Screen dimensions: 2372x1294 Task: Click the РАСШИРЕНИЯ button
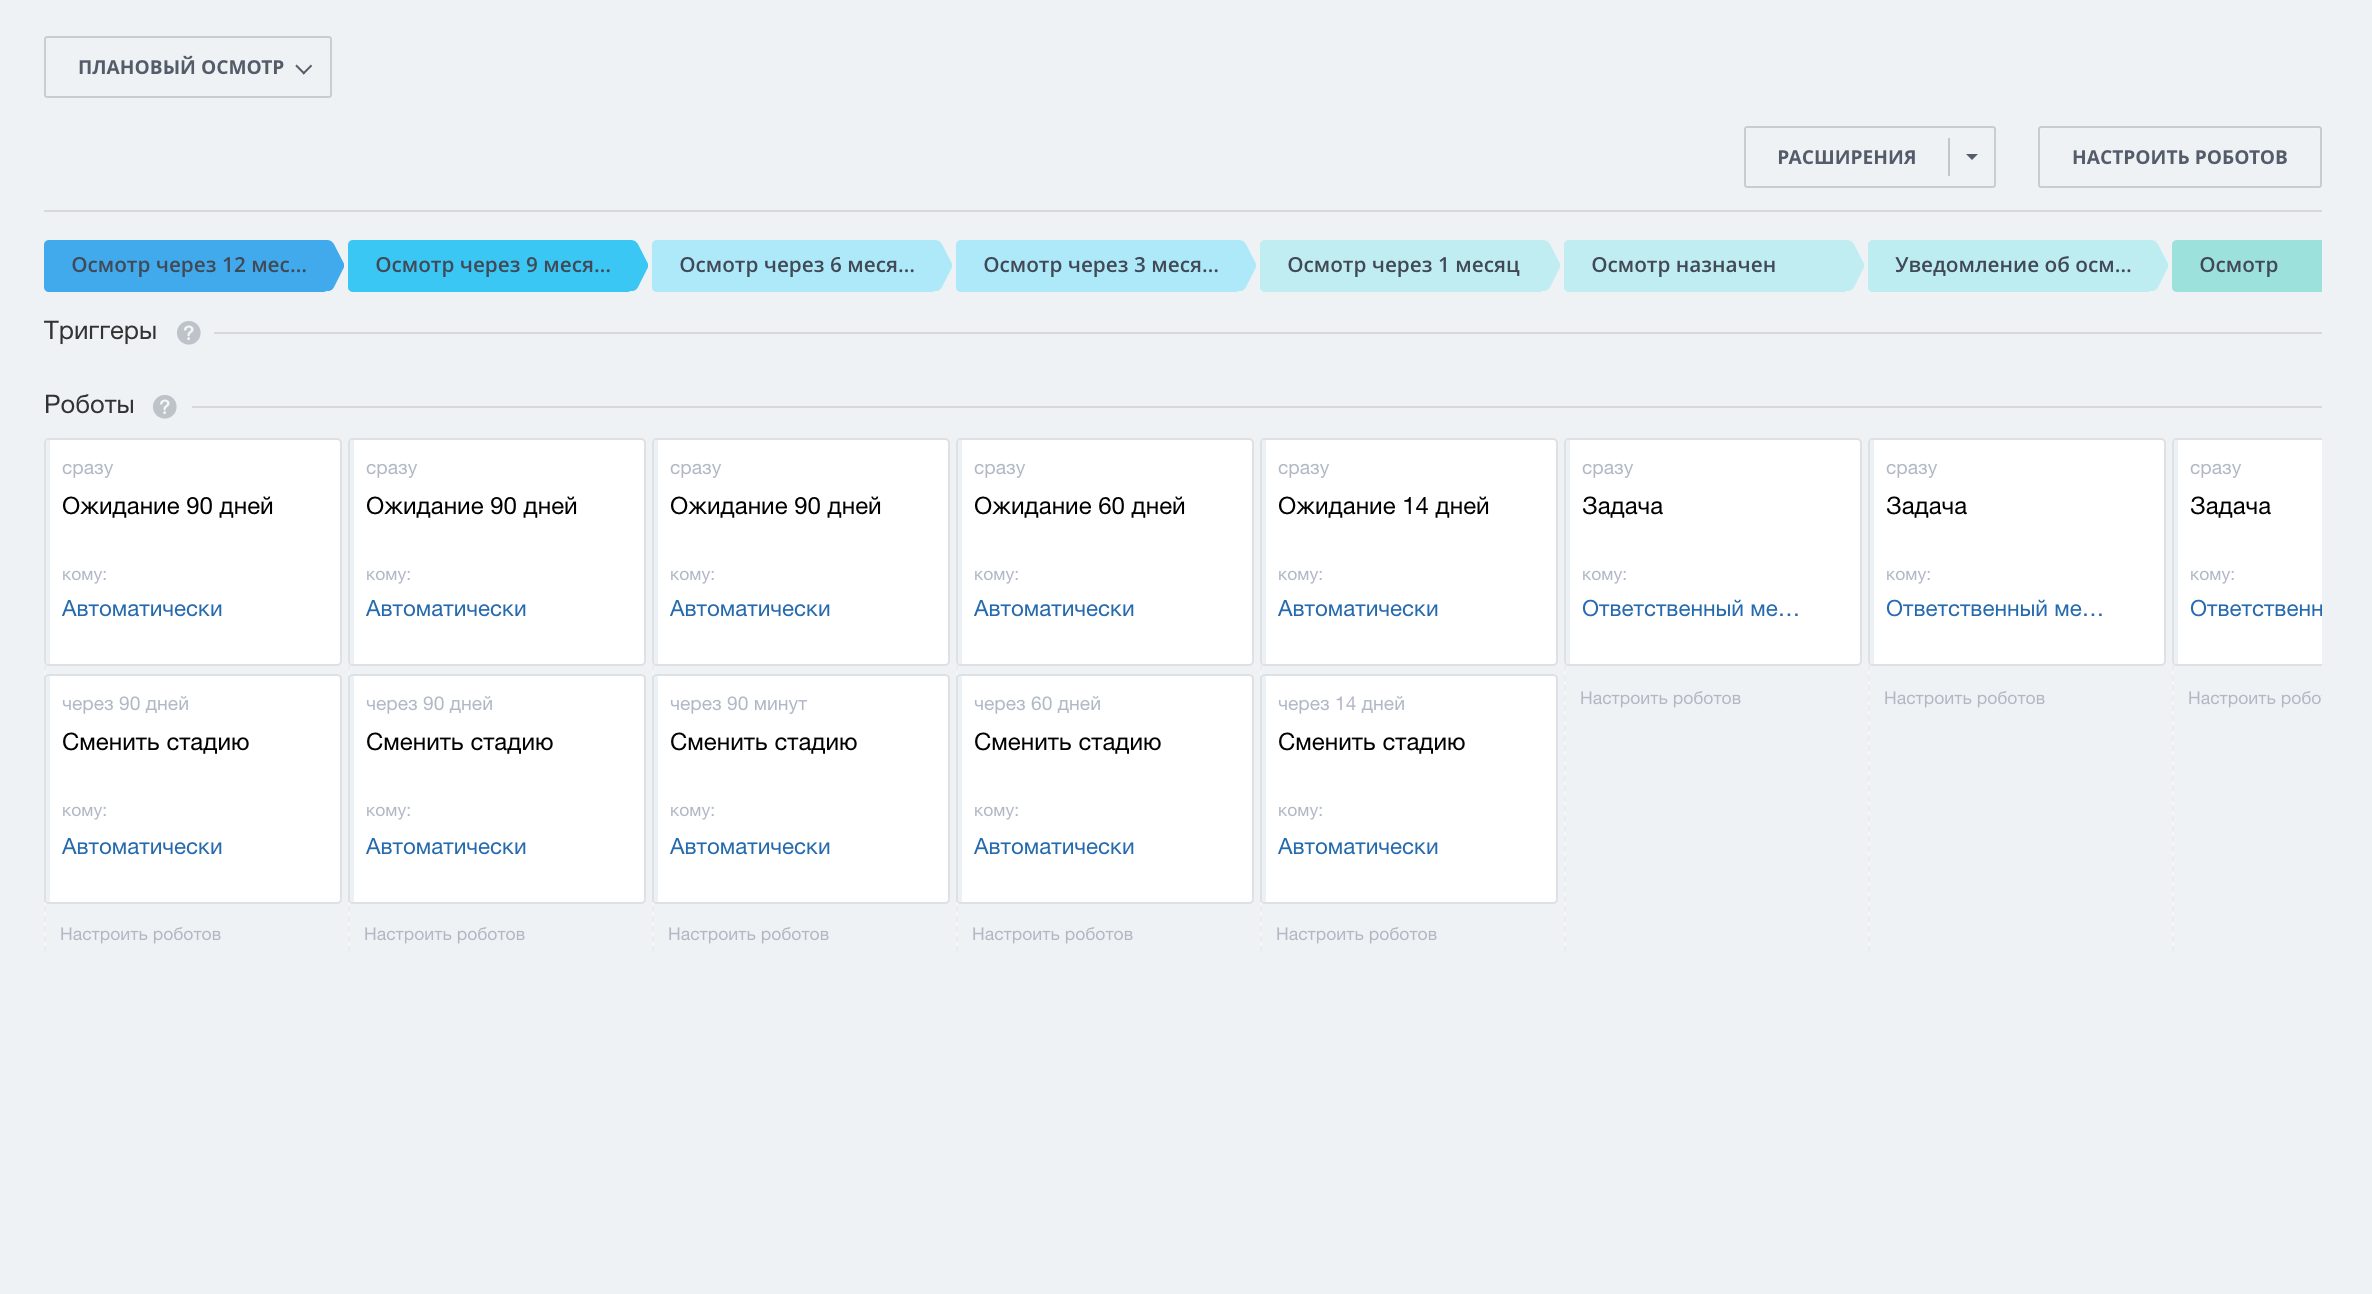click(x=1846, y=157)
